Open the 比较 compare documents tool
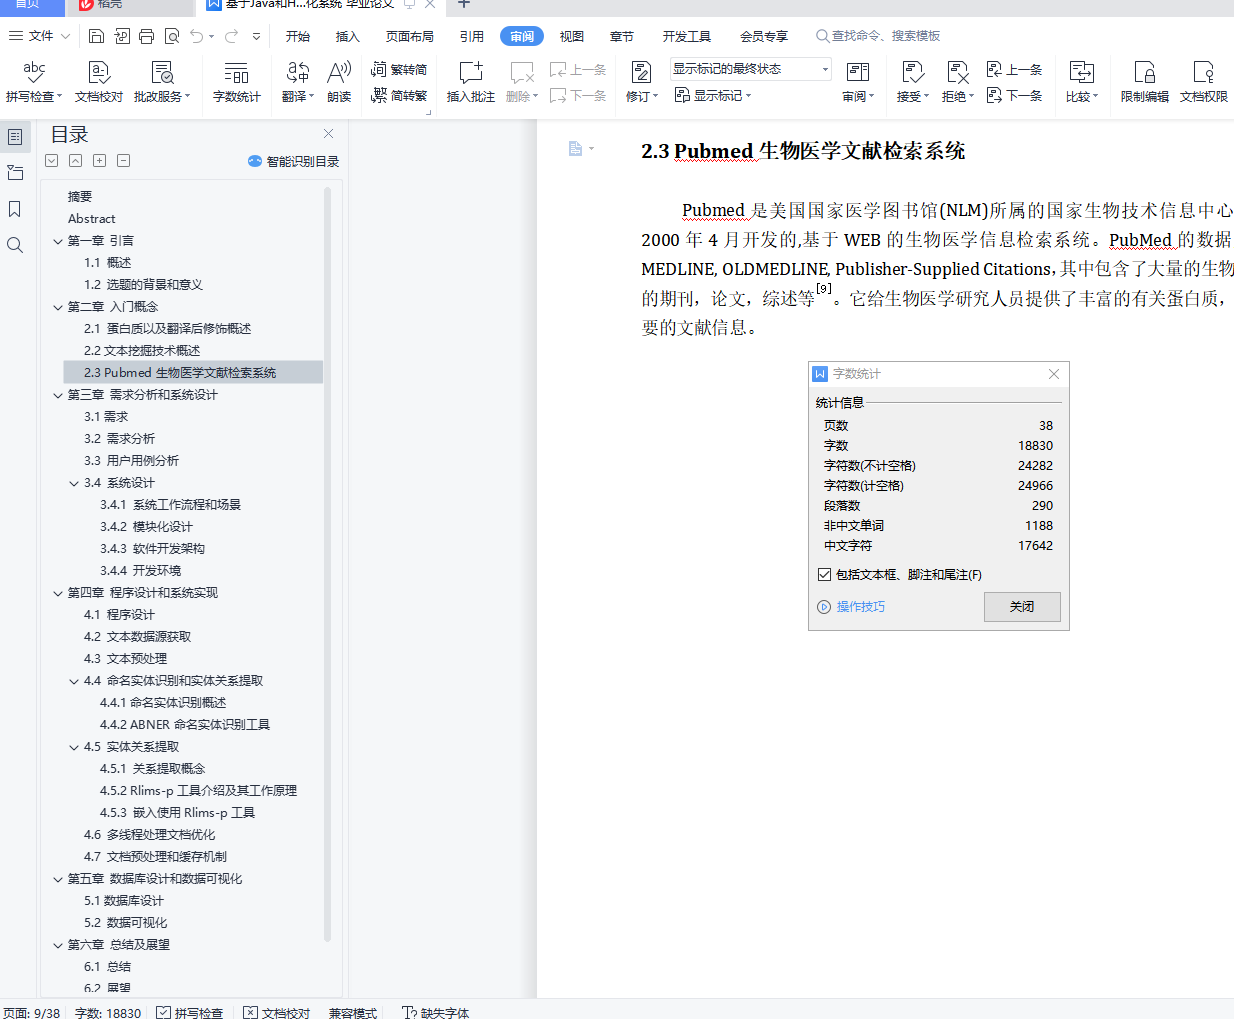Viewport: 1234px width, 1019px height. point(1081,81)
